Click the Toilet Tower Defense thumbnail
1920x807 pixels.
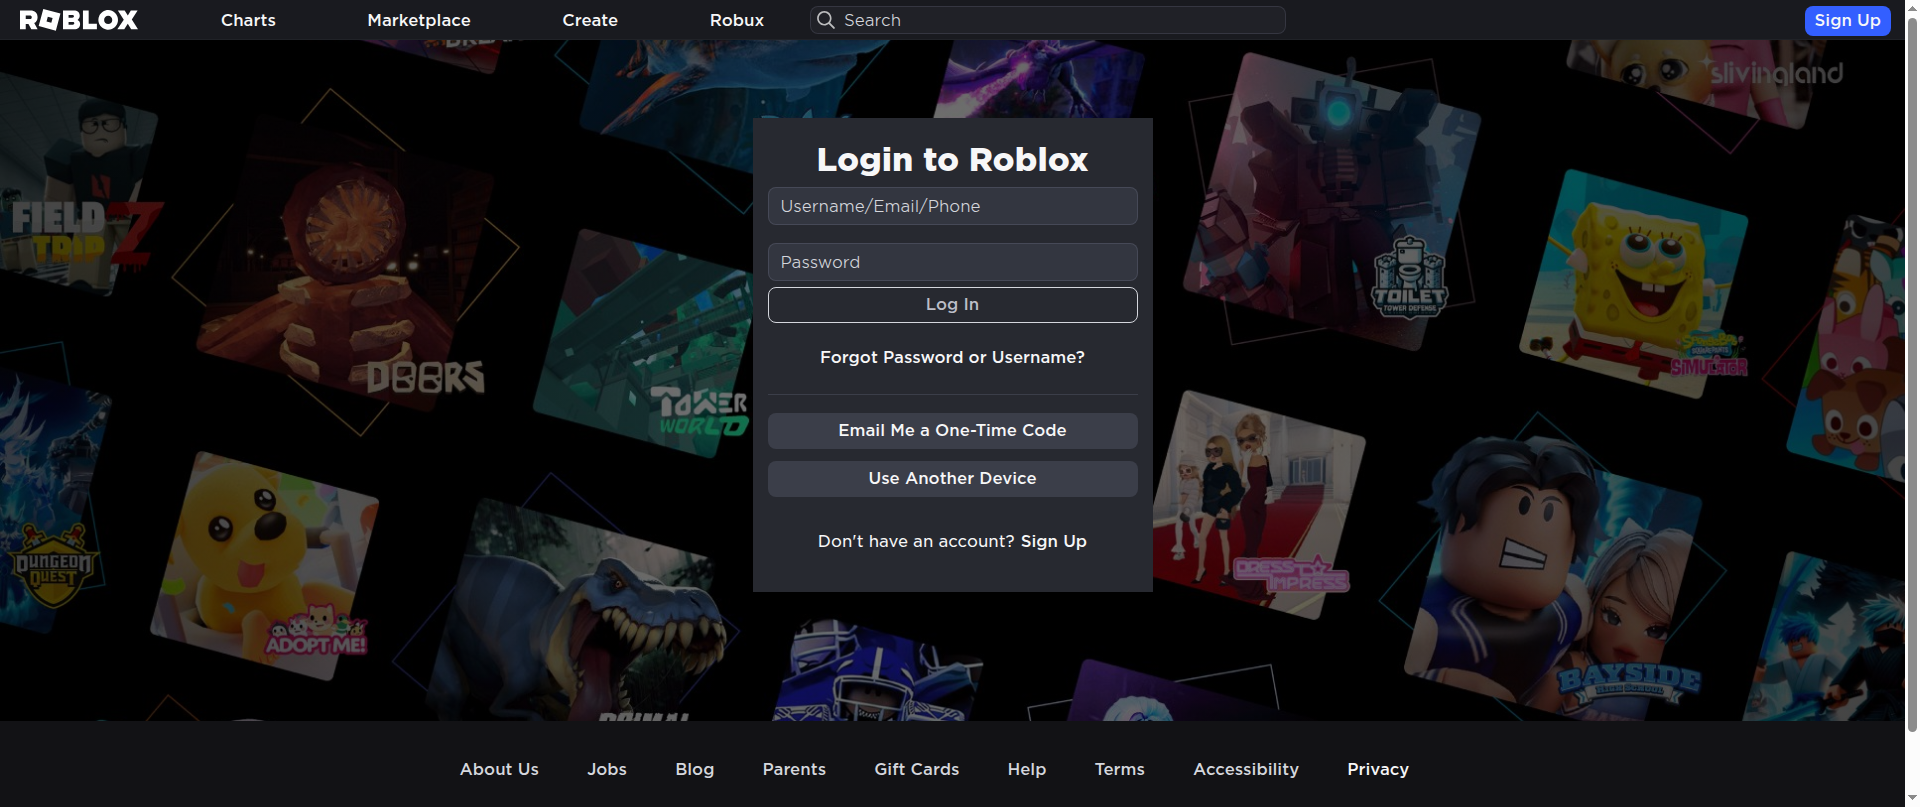tap(1330, 200)
